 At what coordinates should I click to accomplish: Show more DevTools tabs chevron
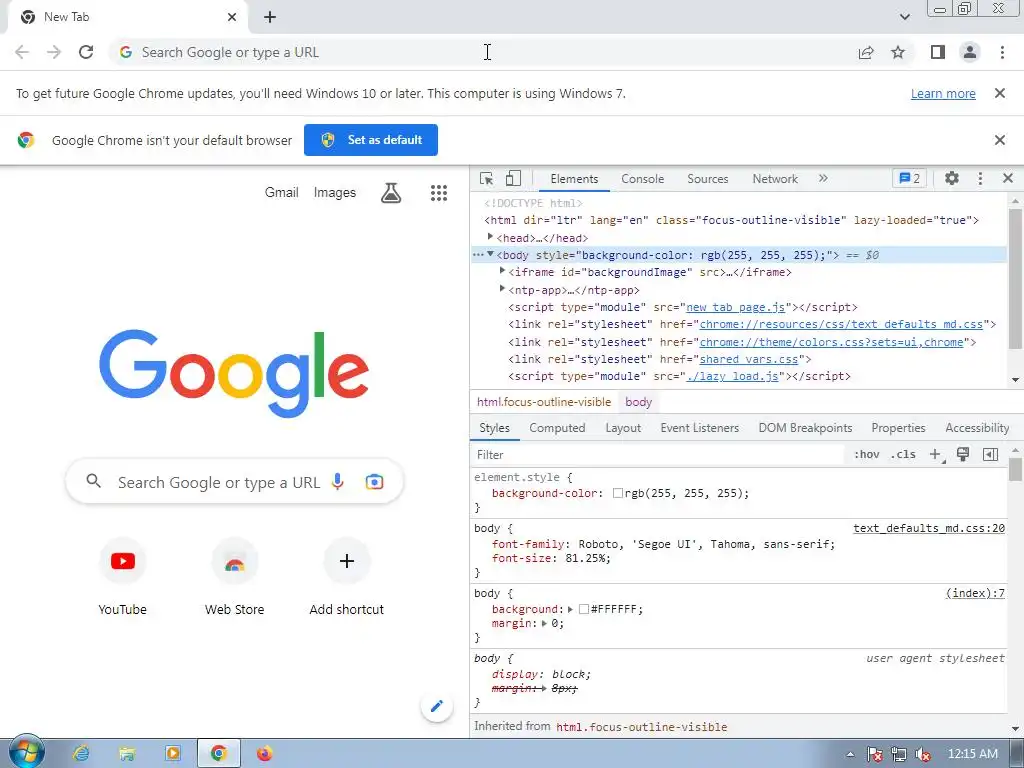tap(823, 178)
